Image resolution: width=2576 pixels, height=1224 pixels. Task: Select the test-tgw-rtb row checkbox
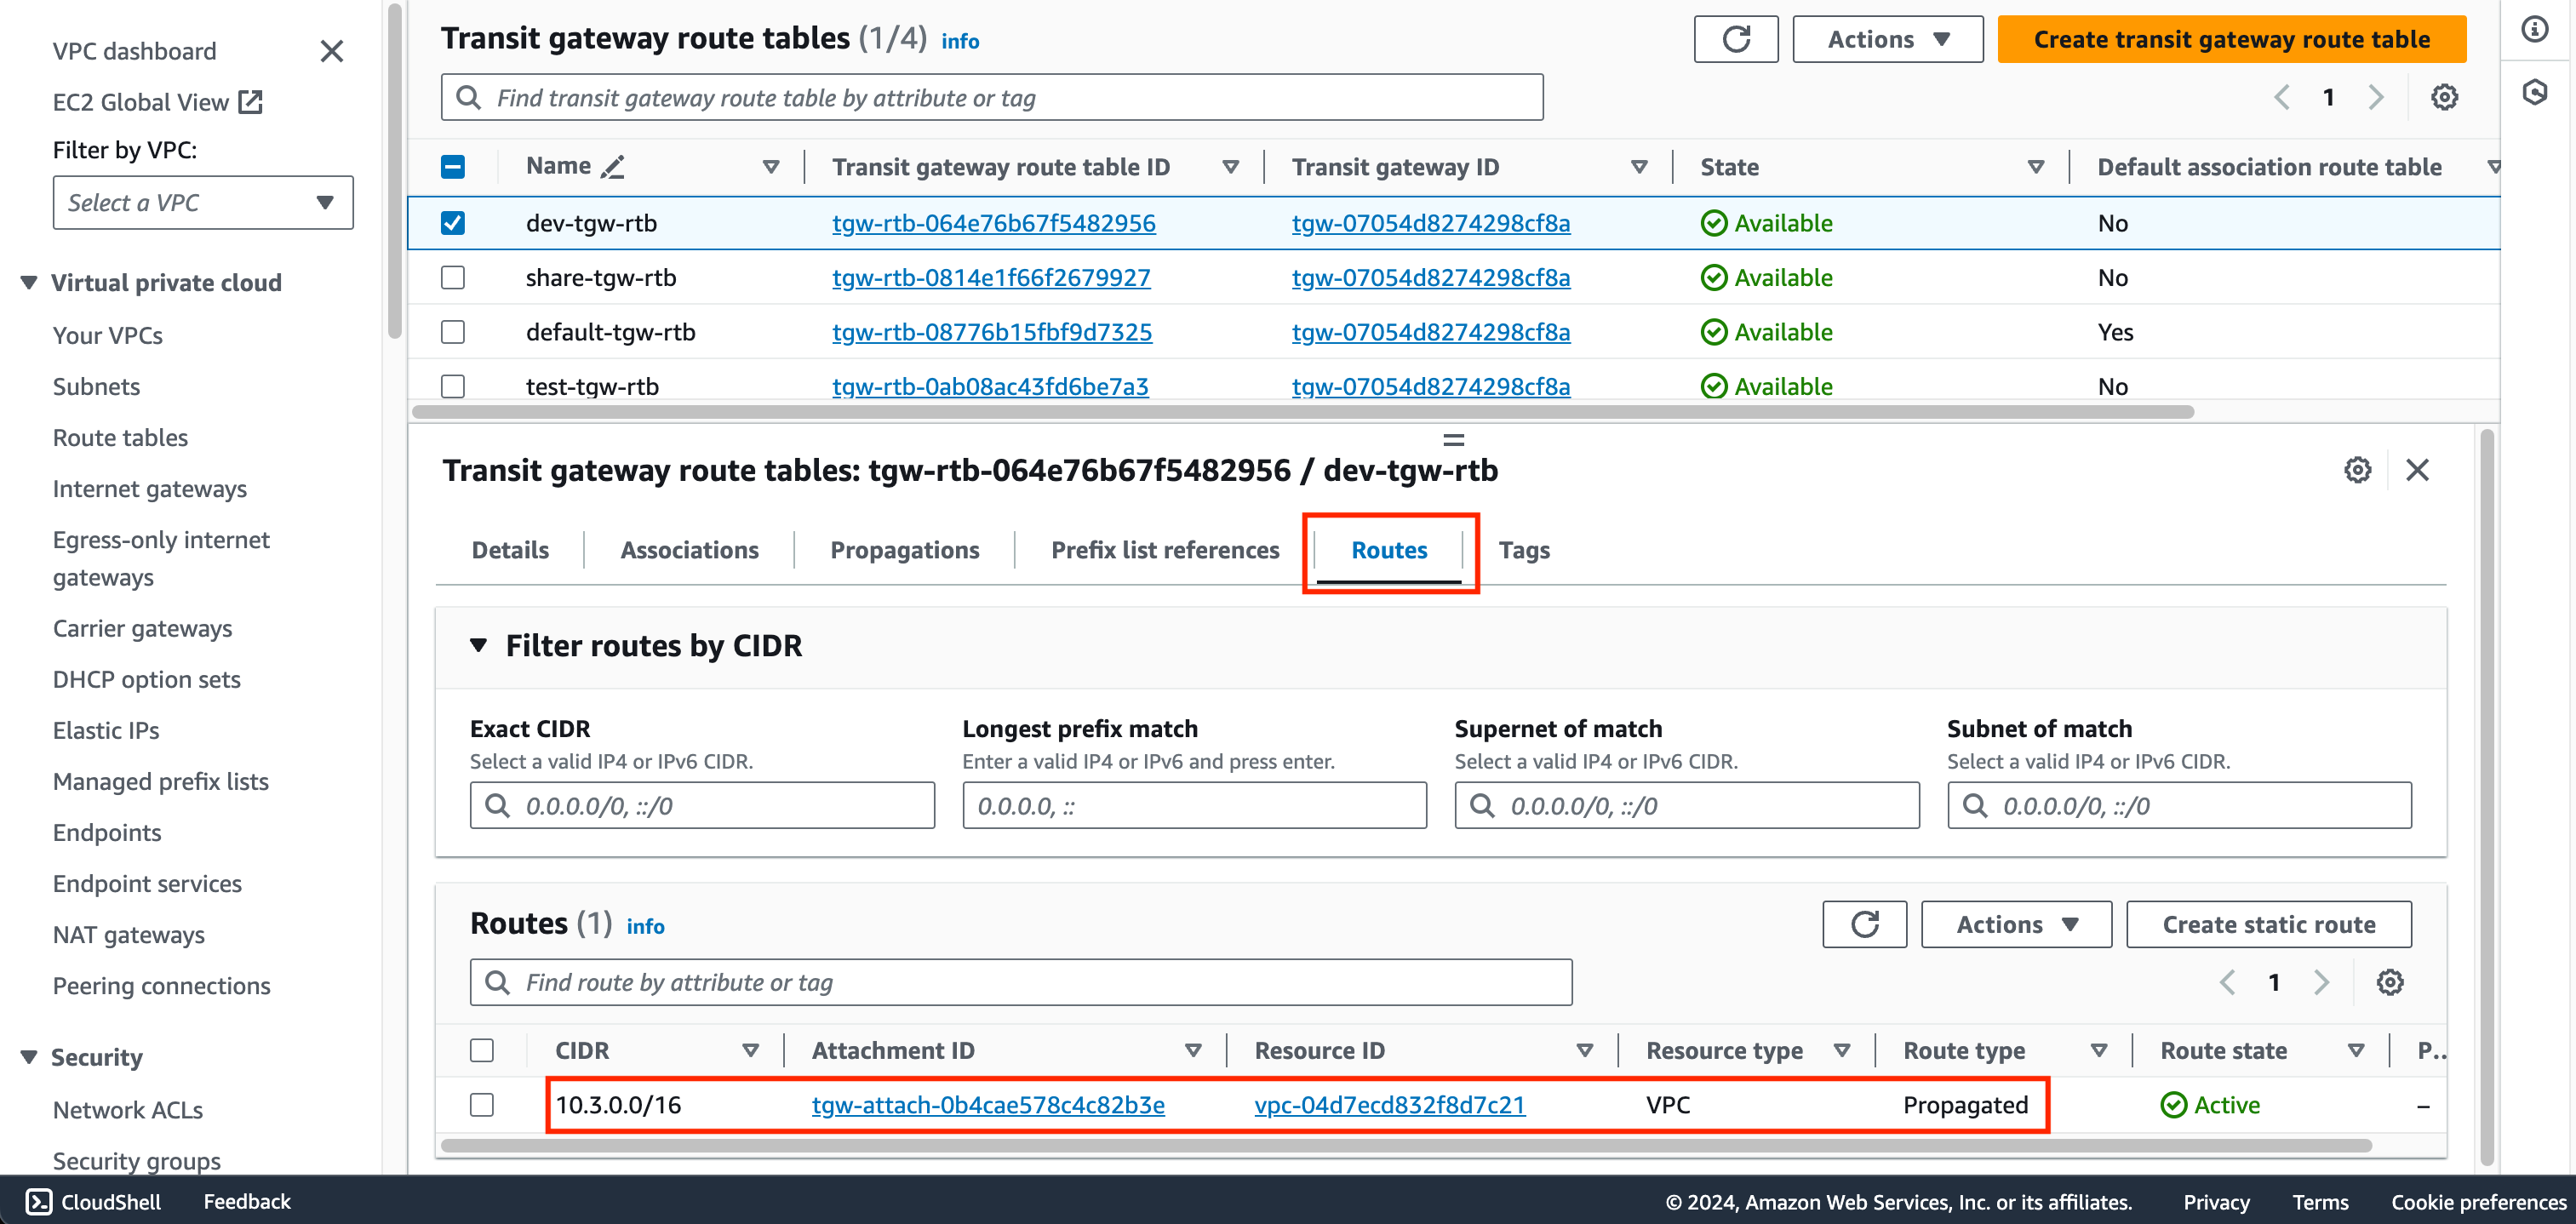click(x=453, y=386)
